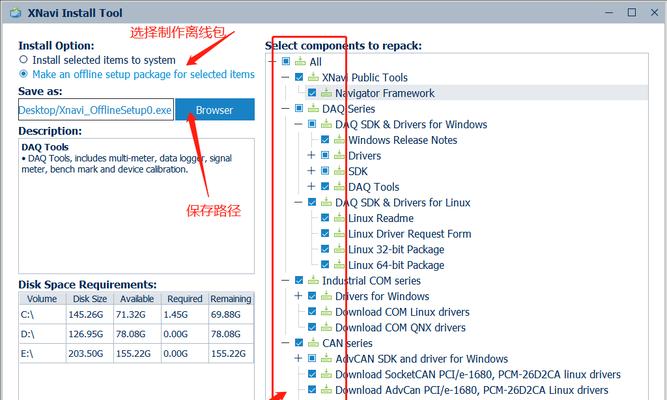Click the Volume column header
Screen dimensions: 667x400
pos(42,299)
